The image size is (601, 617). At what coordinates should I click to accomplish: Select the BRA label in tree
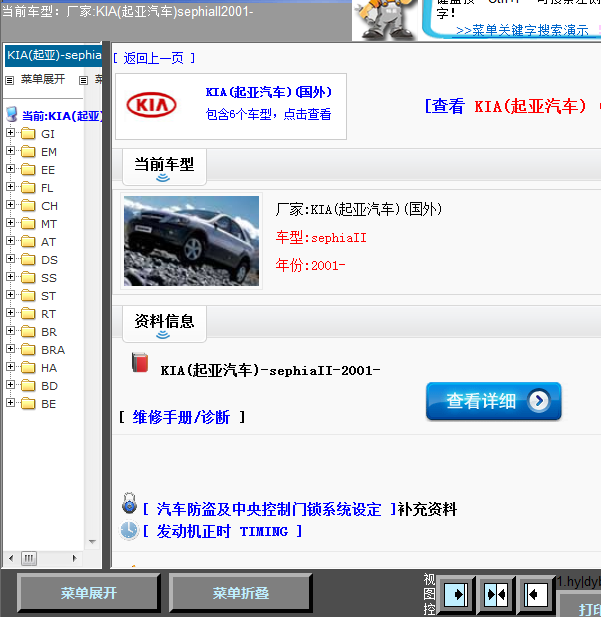pyautogui.click(x=53, y=350)
